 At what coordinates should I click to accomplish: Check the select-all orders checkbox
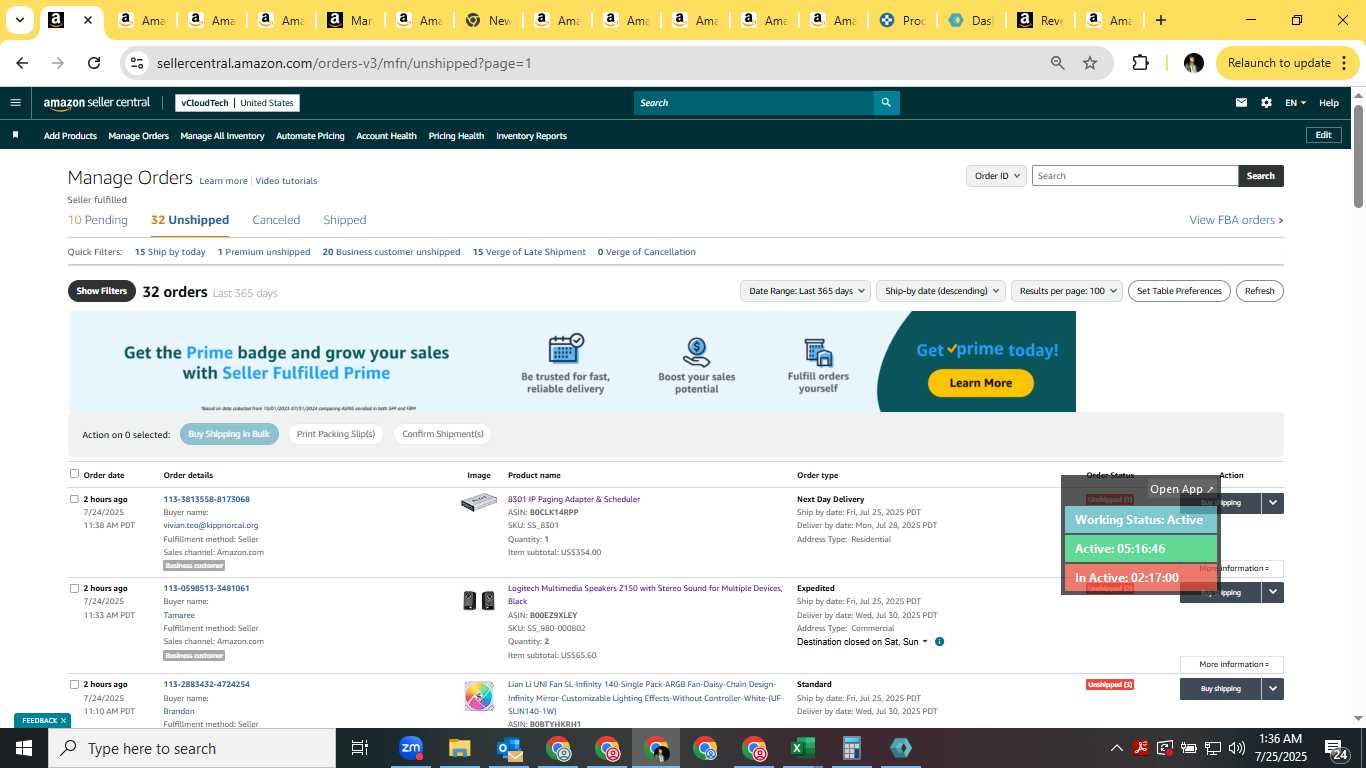tap(74, 474)
